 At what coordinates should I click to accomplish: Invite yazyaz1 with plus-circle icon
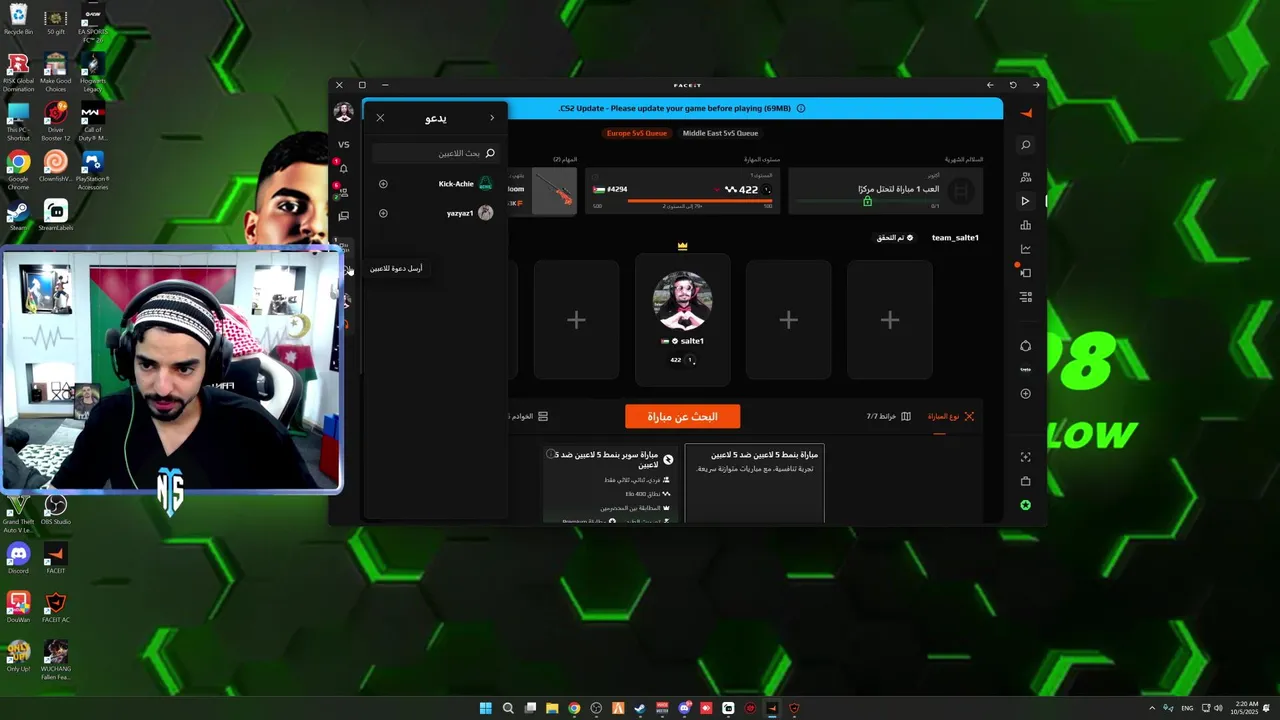[383, 213]
